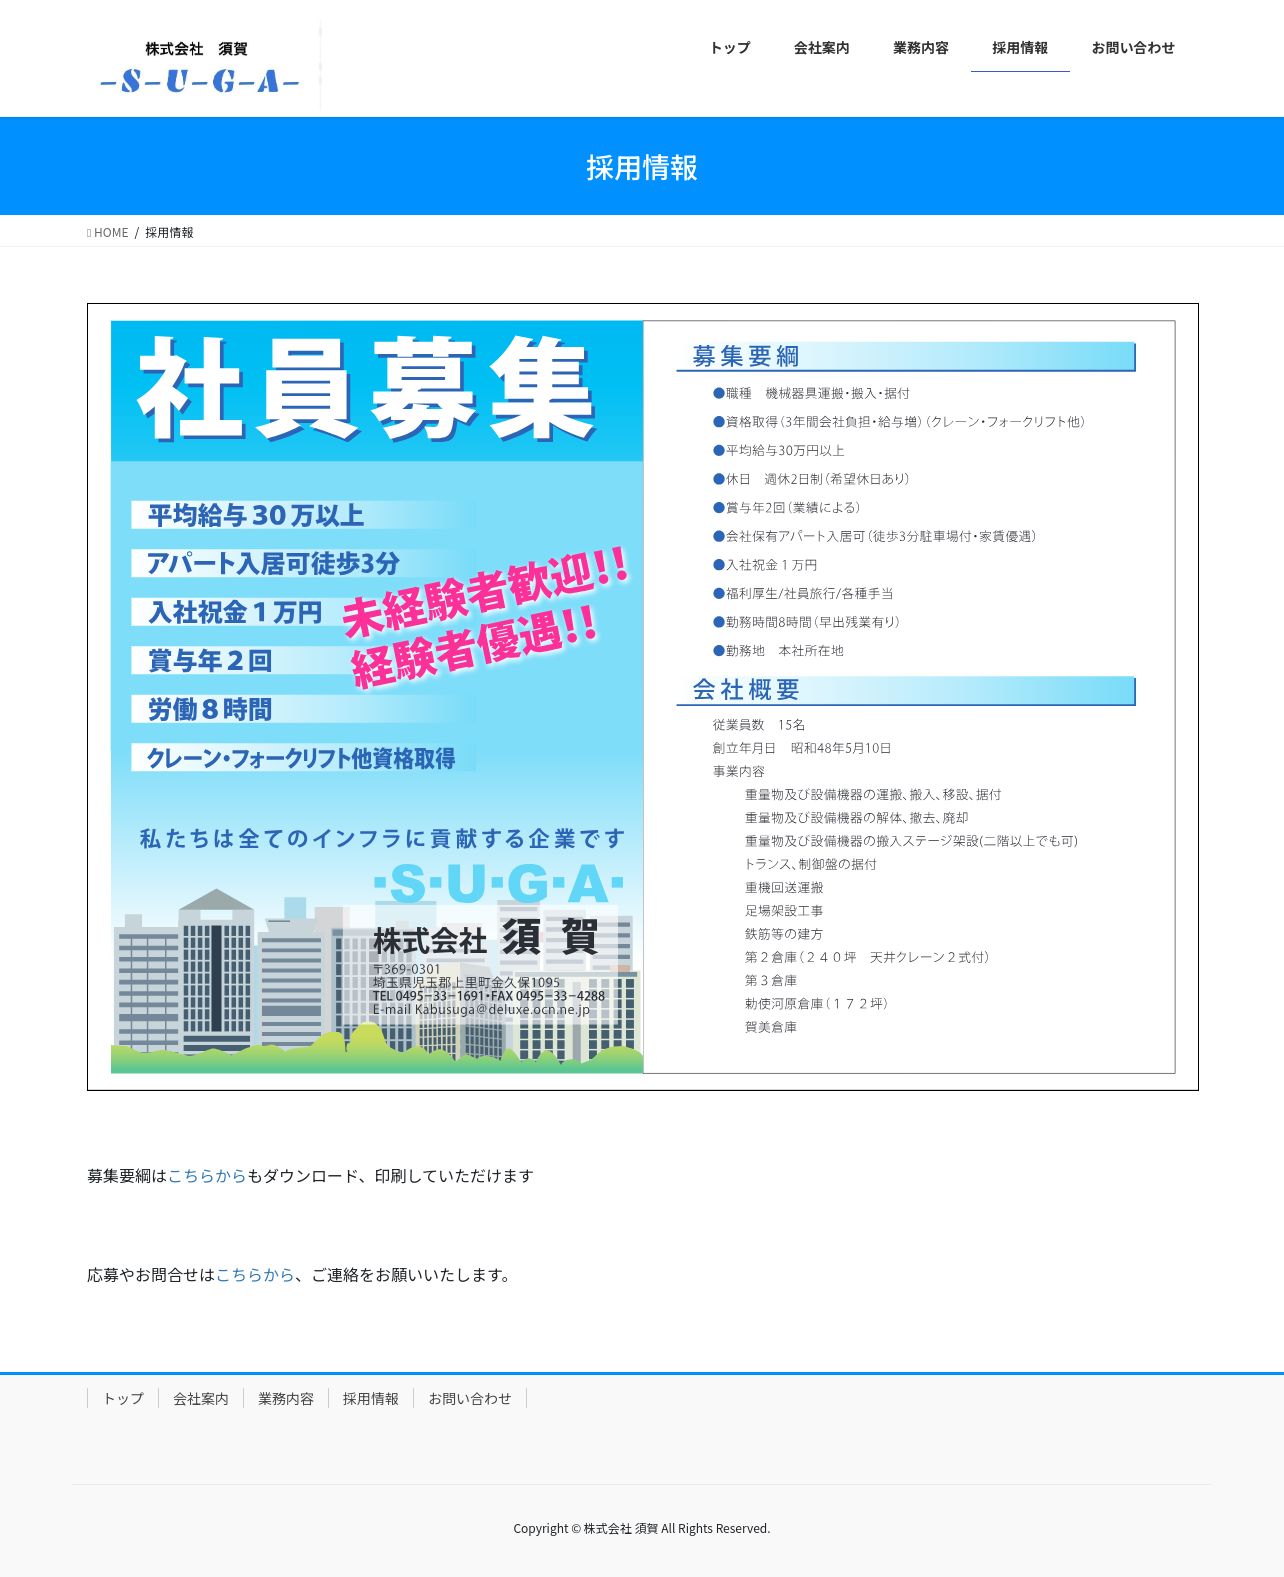Click こちらから link for 応募やお問合せ

[x=255, y=1275]
